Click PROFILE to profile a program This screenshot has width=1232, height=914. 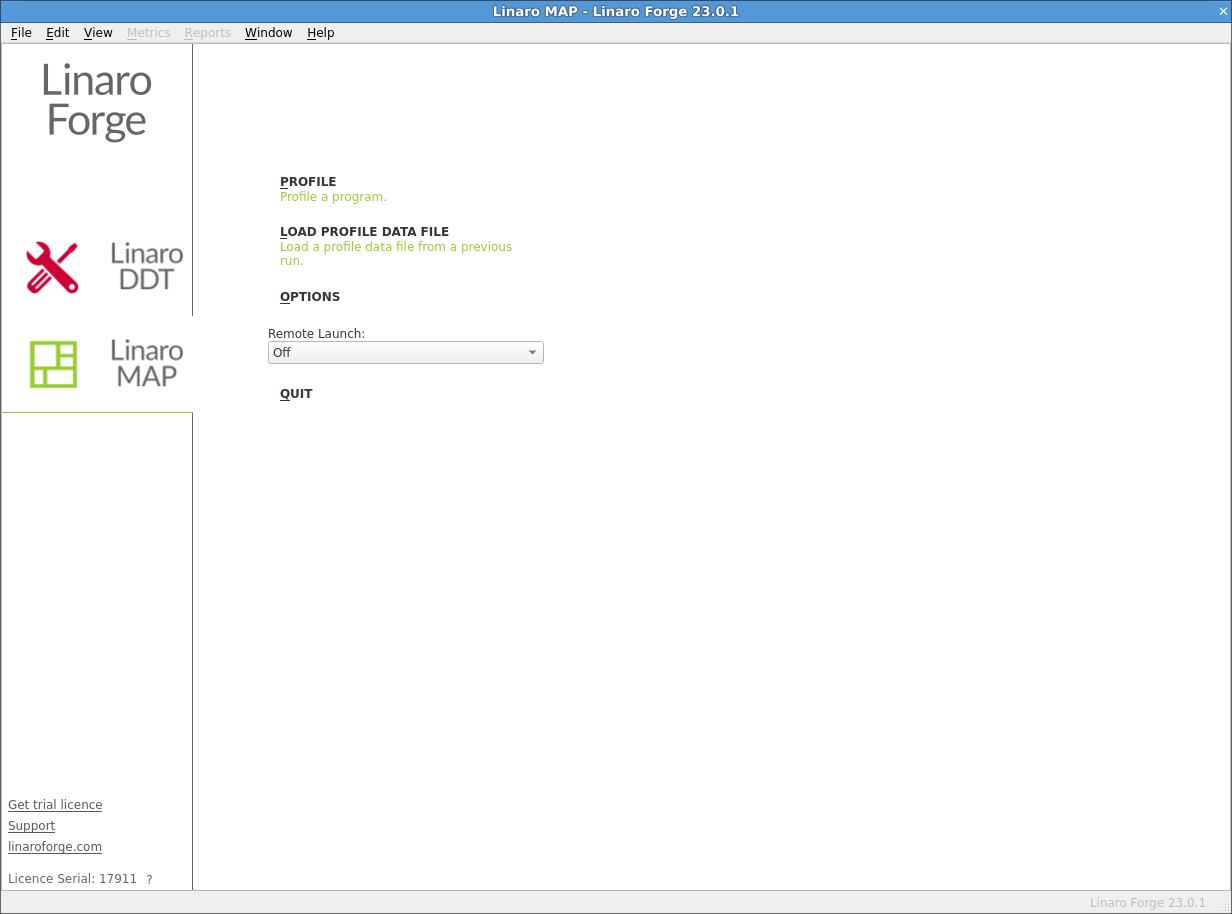click(308, 182)
